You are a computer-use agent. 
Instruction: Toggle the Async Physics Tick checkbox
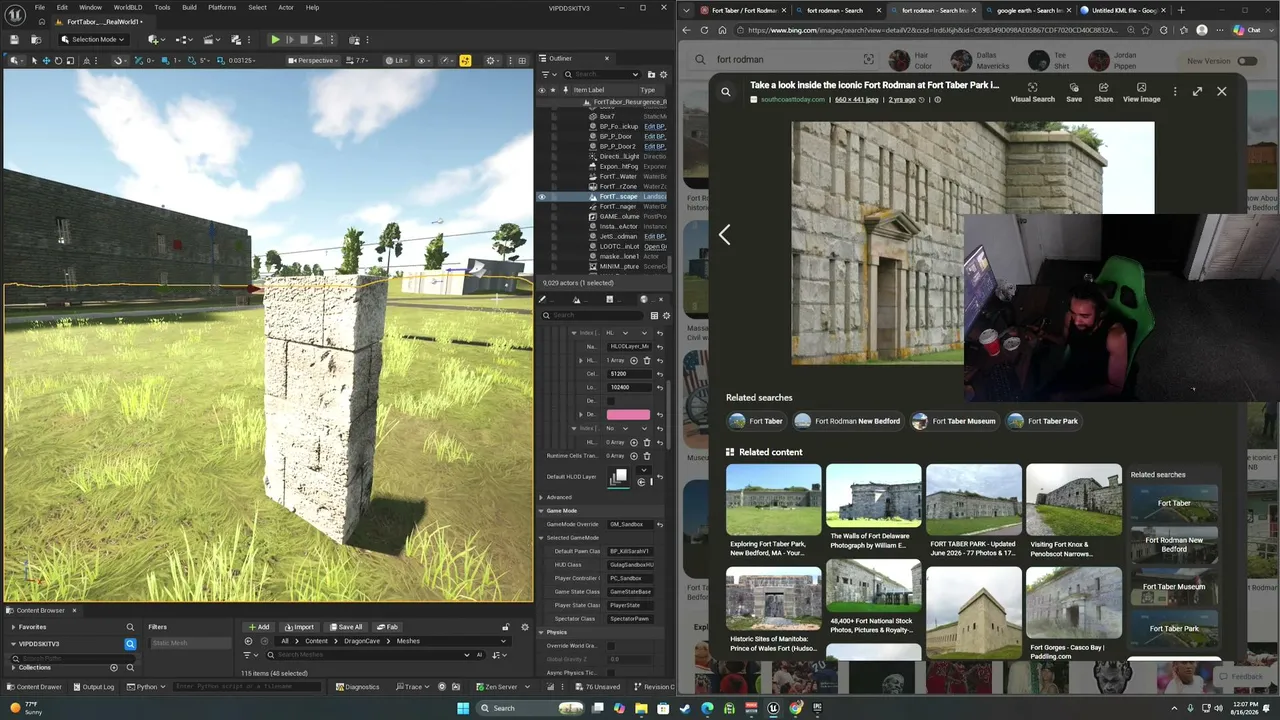pyautogui.click(x=612, y=673)
